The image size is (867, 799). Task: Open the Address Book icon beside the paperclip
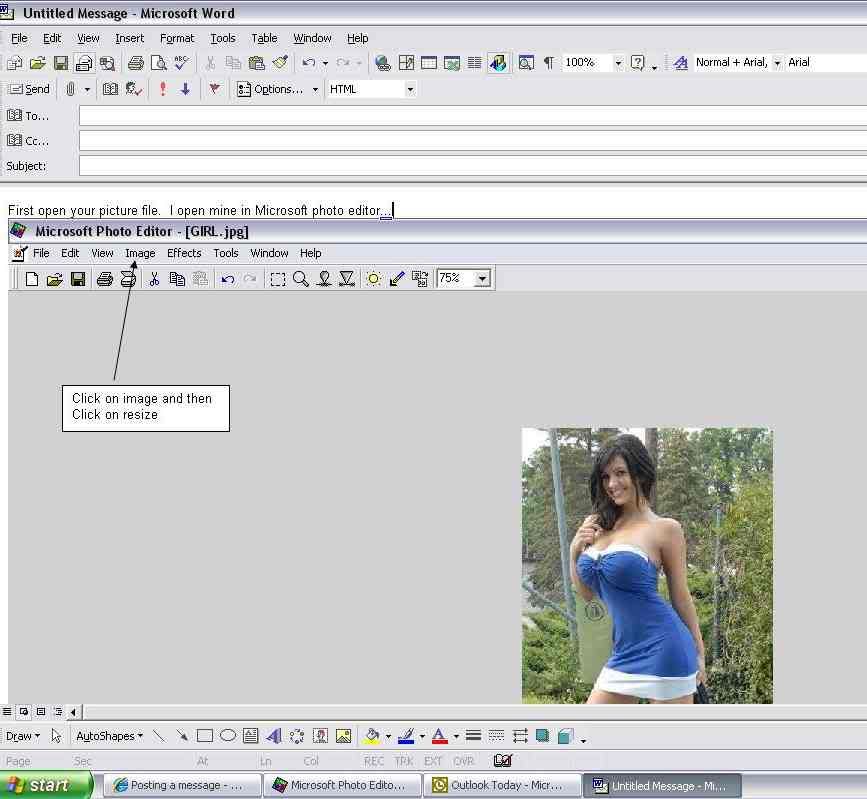(110, 89)
